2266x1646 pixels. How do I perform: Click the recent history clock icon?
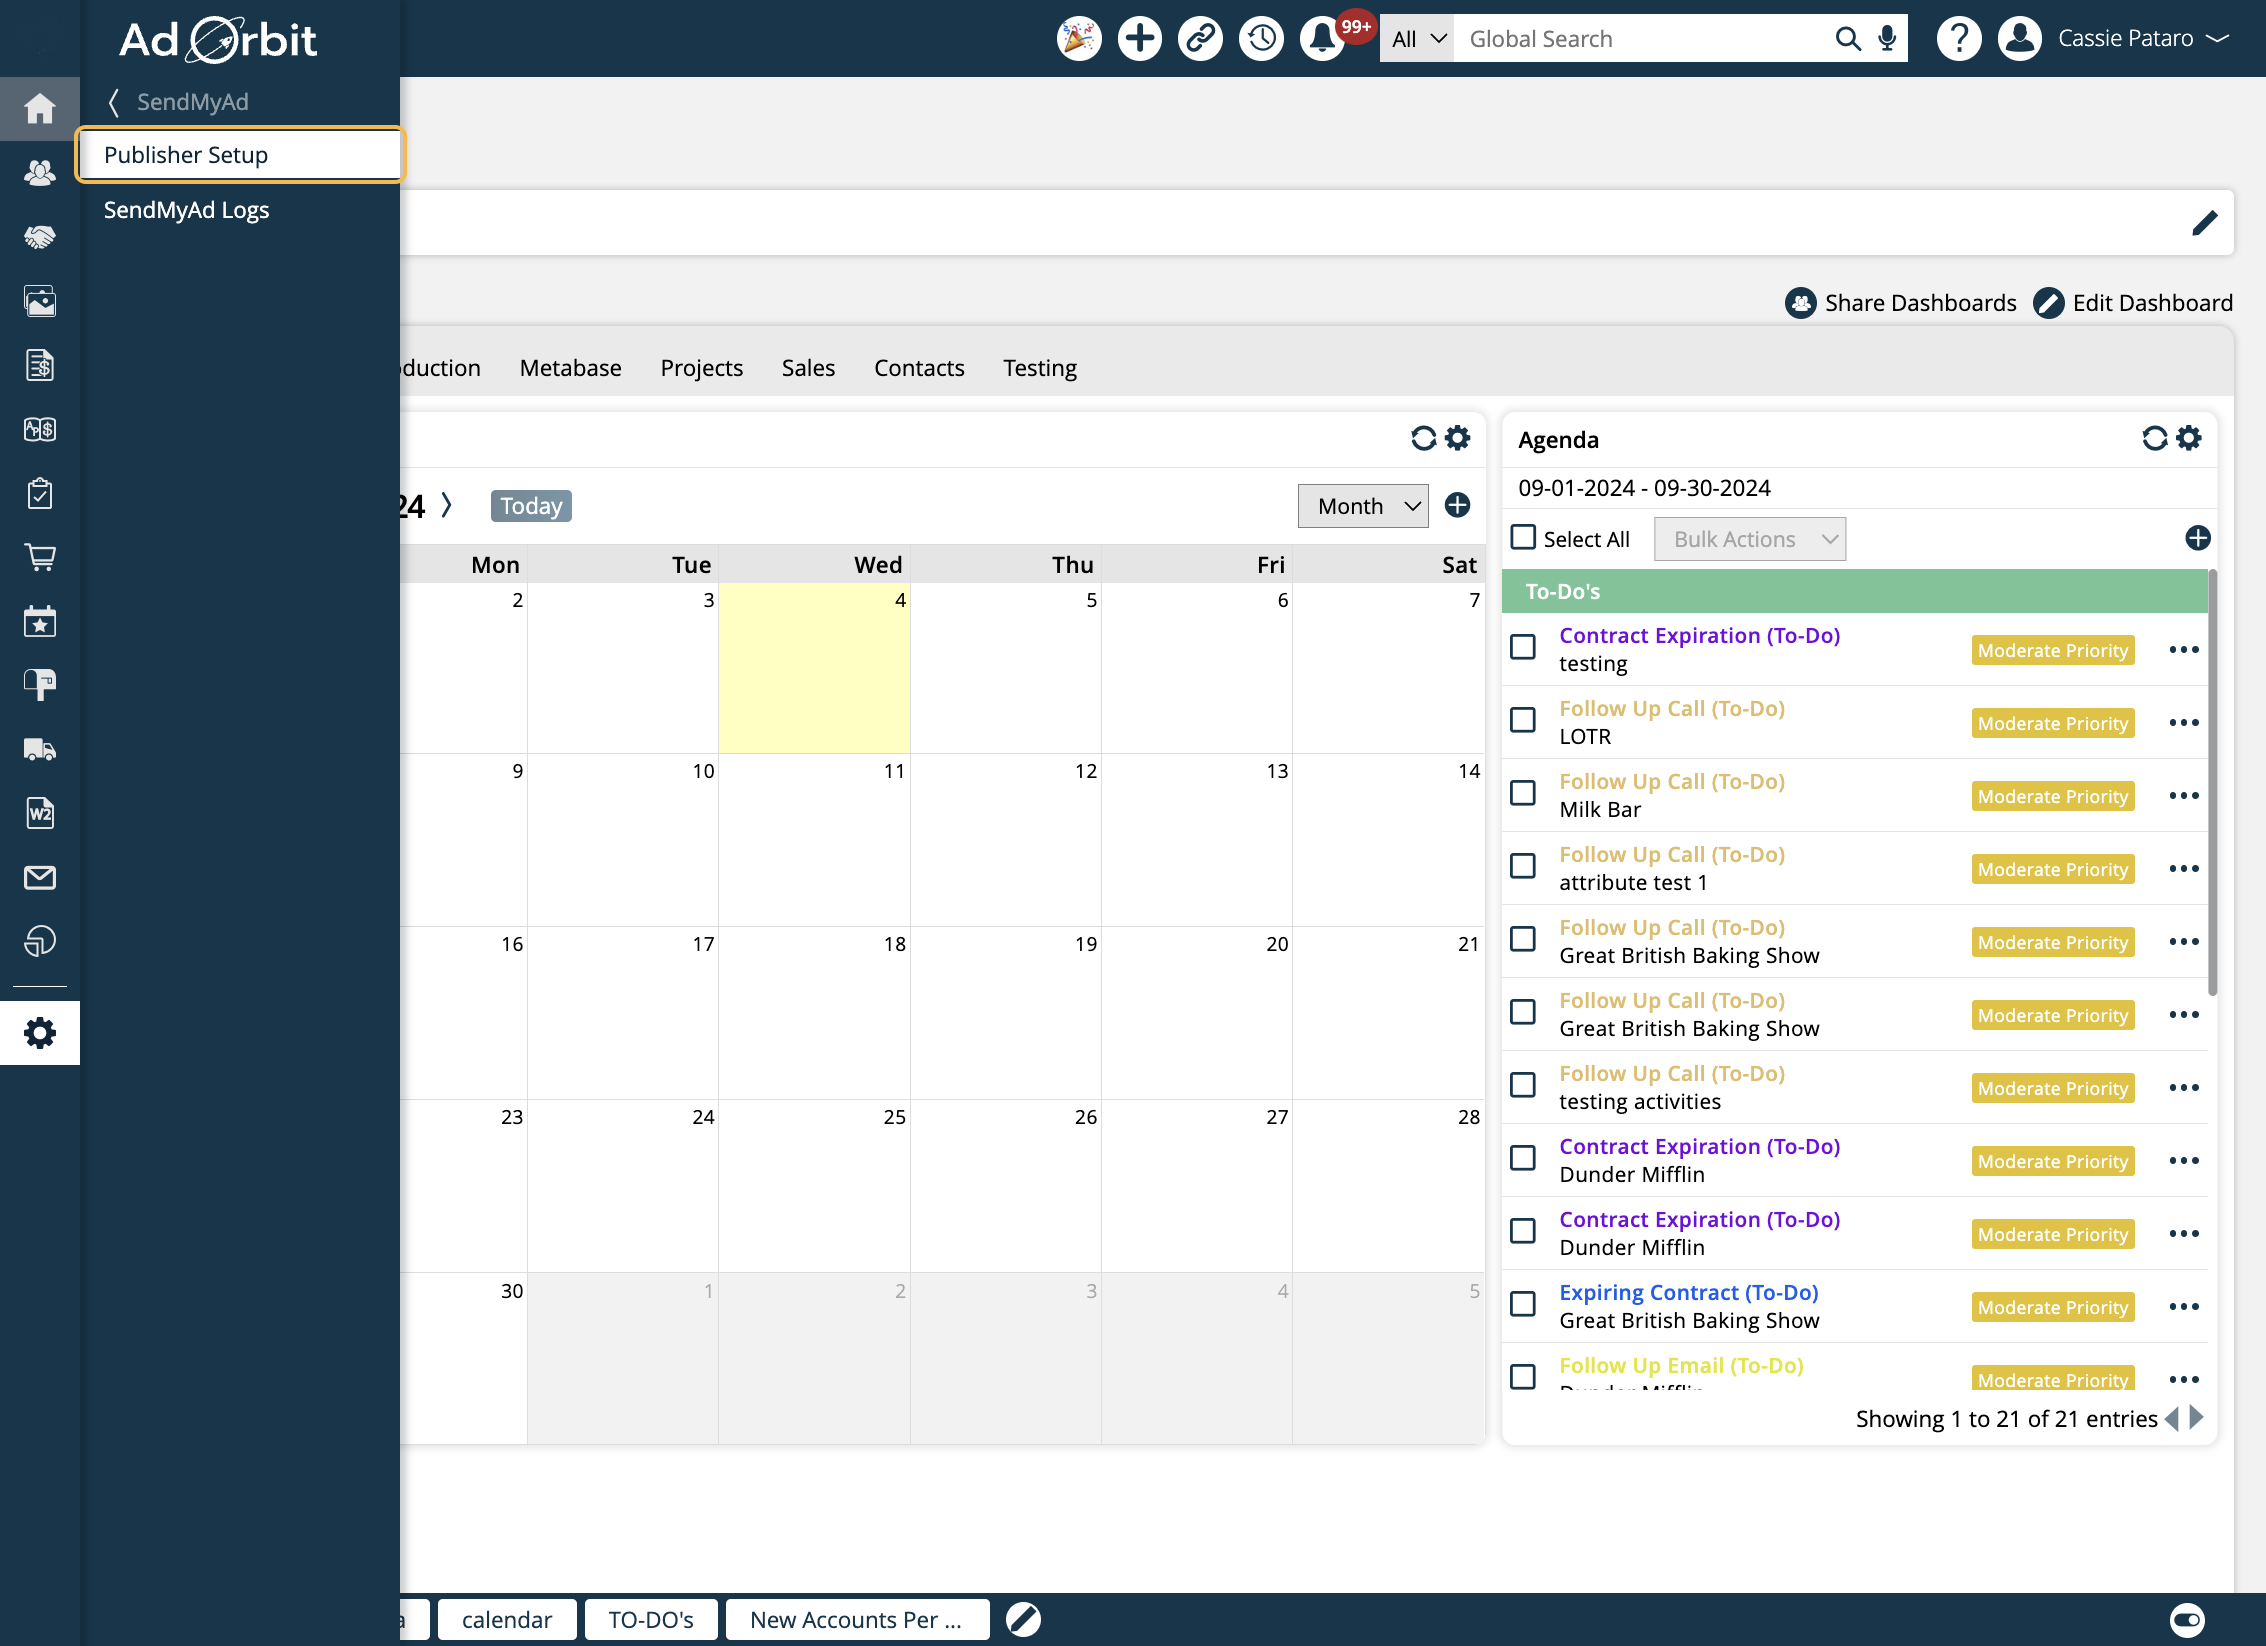(1261, 39)
